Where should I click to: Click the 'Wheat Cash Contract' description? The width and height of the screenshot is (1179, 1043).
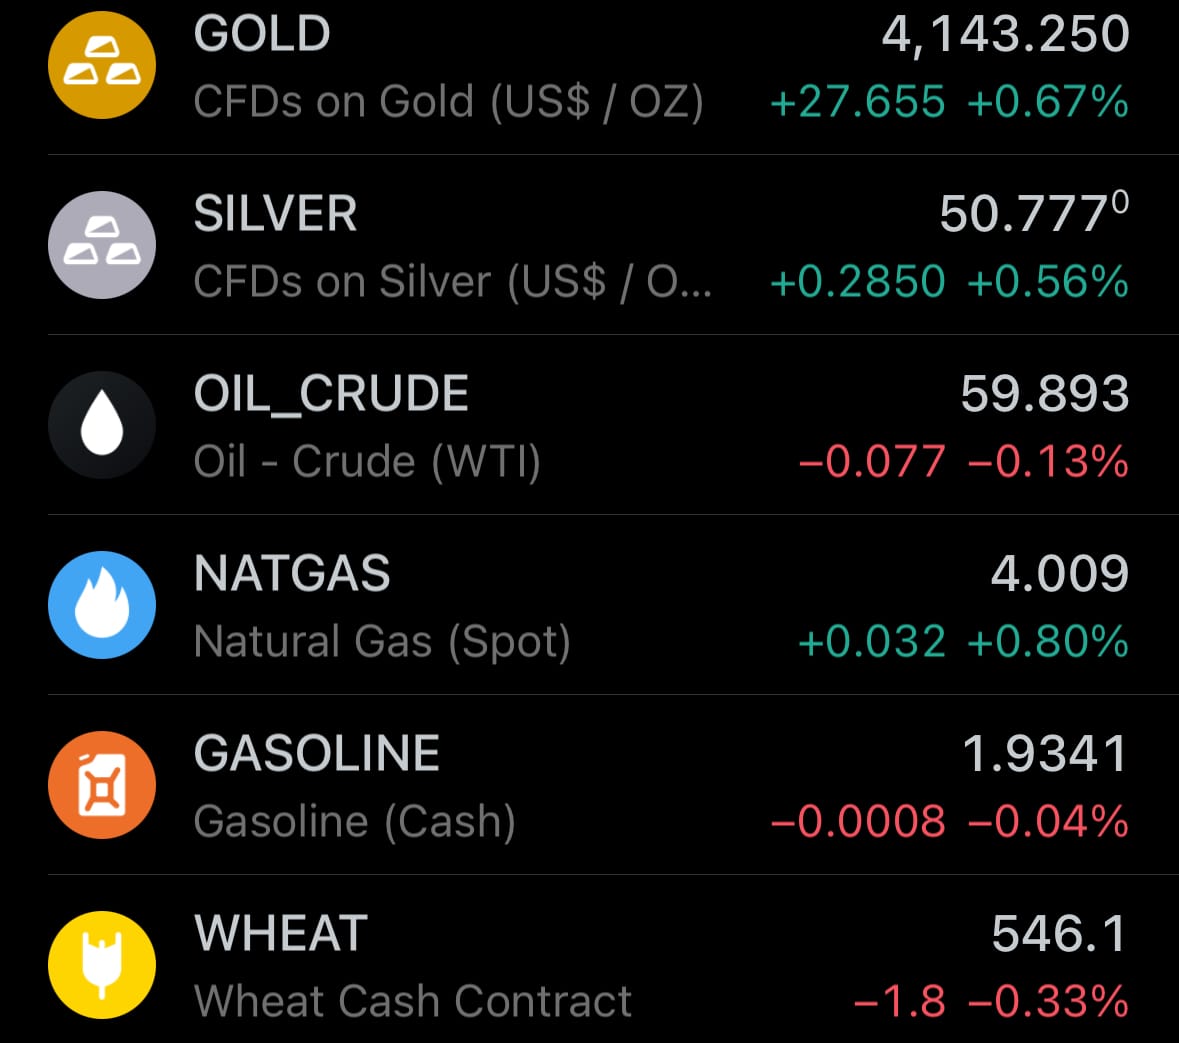413,1001
